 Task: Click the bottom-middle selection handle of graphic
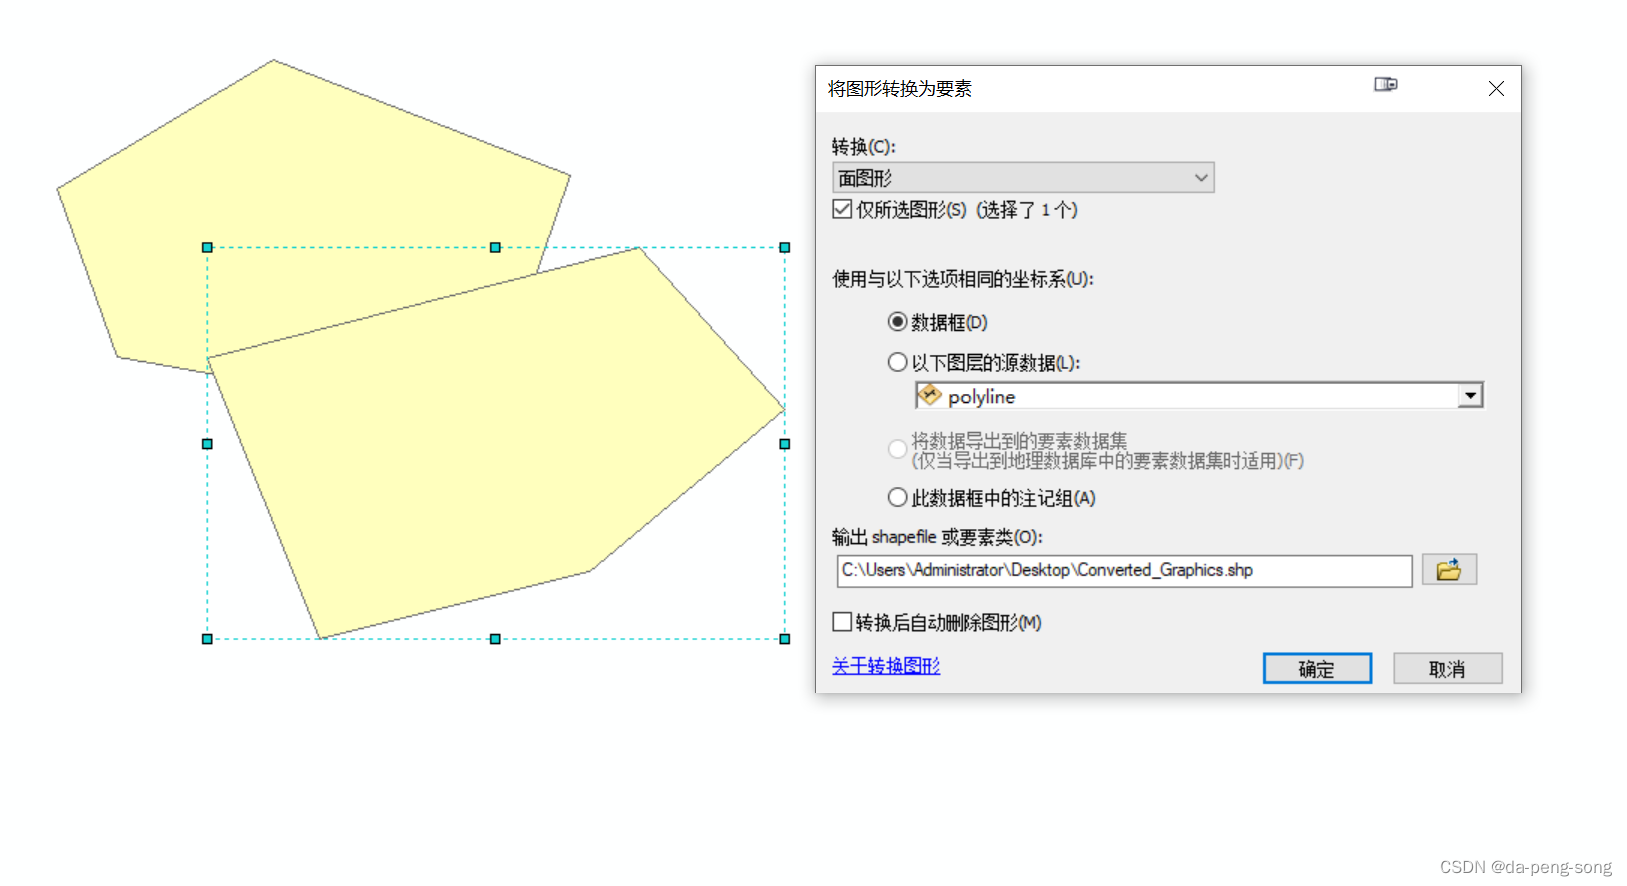[495, 639]
